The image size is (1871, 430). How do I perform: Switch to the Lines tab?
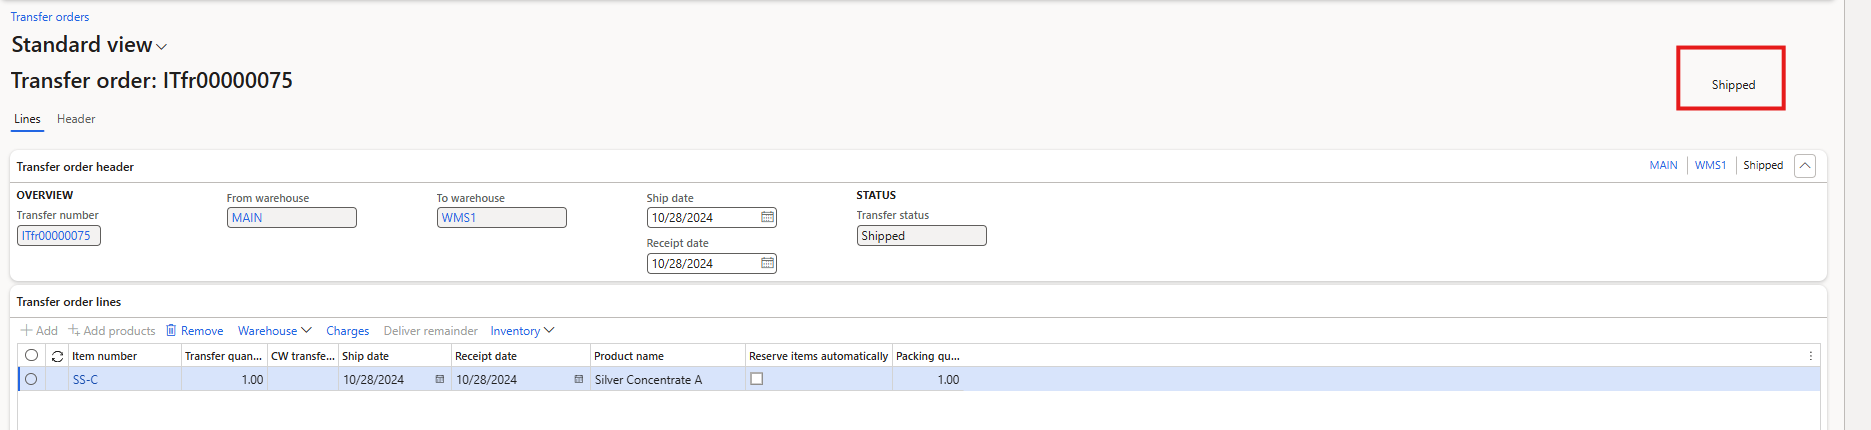point(27,119)
